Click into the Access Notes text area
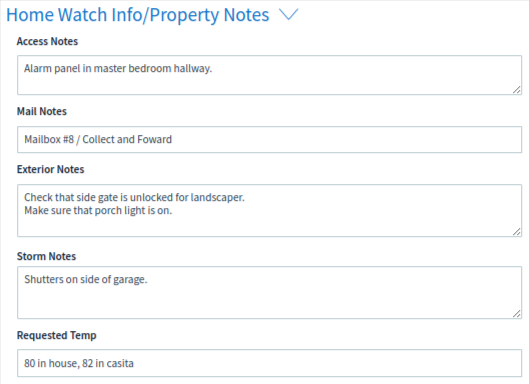The width and height of the screenshot is (529, 384). (x=270, y=75)
